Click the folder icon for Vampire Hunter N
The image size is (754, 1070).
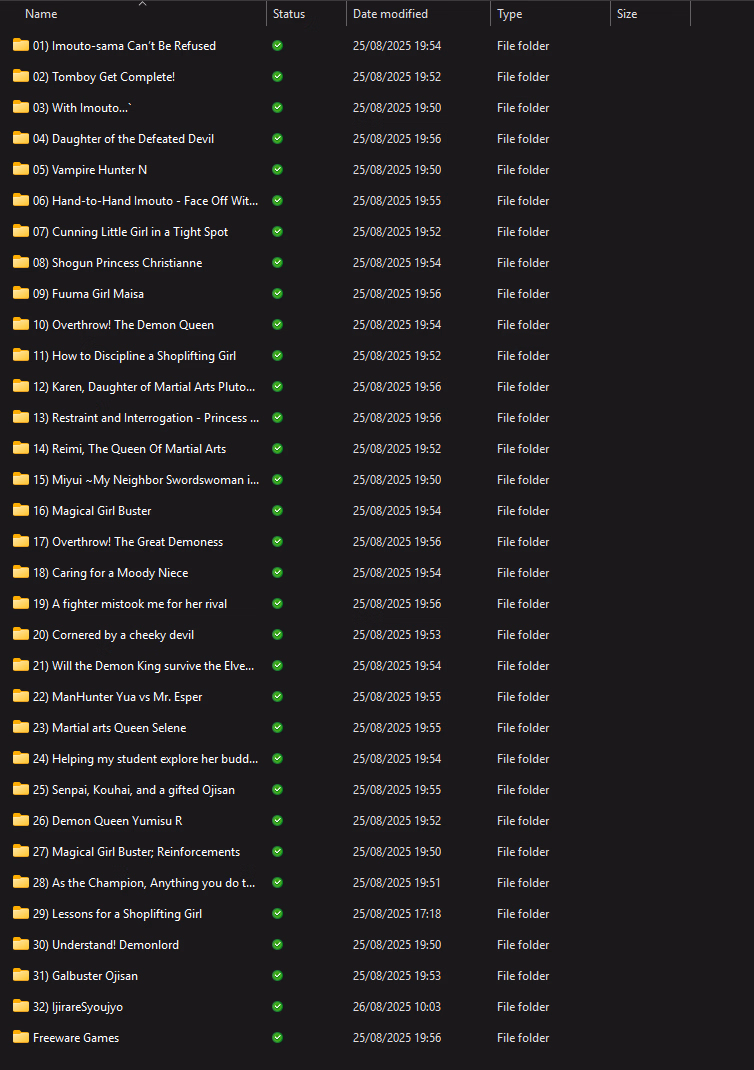click(x=20, y=169)
